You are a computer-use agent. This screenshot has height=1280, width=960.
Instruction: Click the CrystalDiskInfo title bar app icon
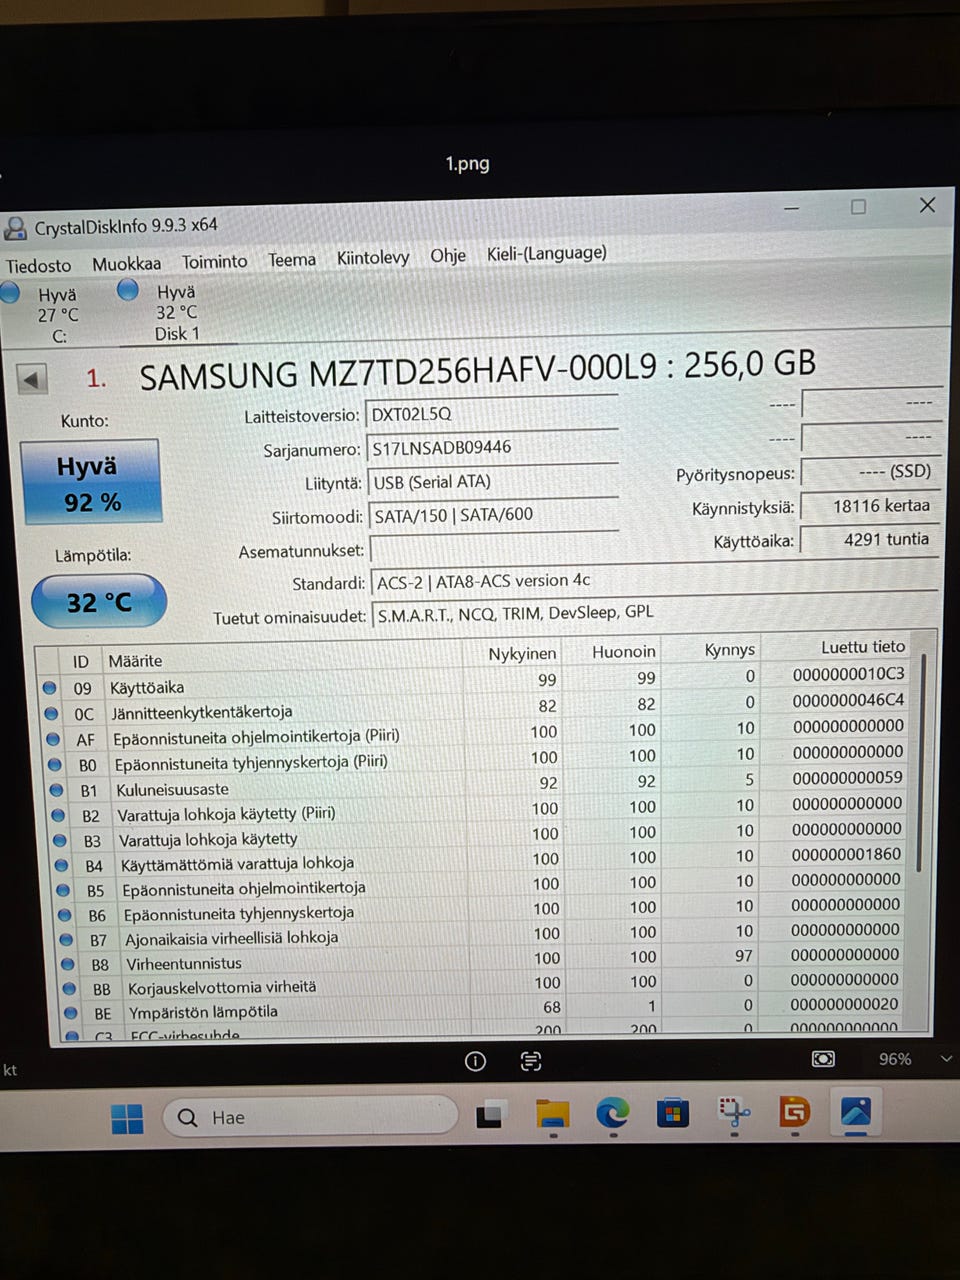(x=15, y=229)
